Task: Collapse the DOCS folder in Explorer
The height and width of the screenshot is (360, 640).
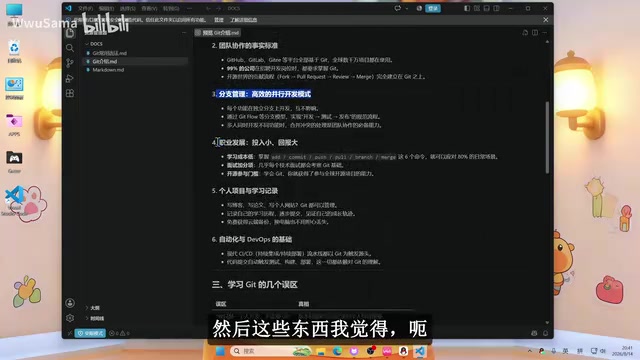Action: click(94, 44)
